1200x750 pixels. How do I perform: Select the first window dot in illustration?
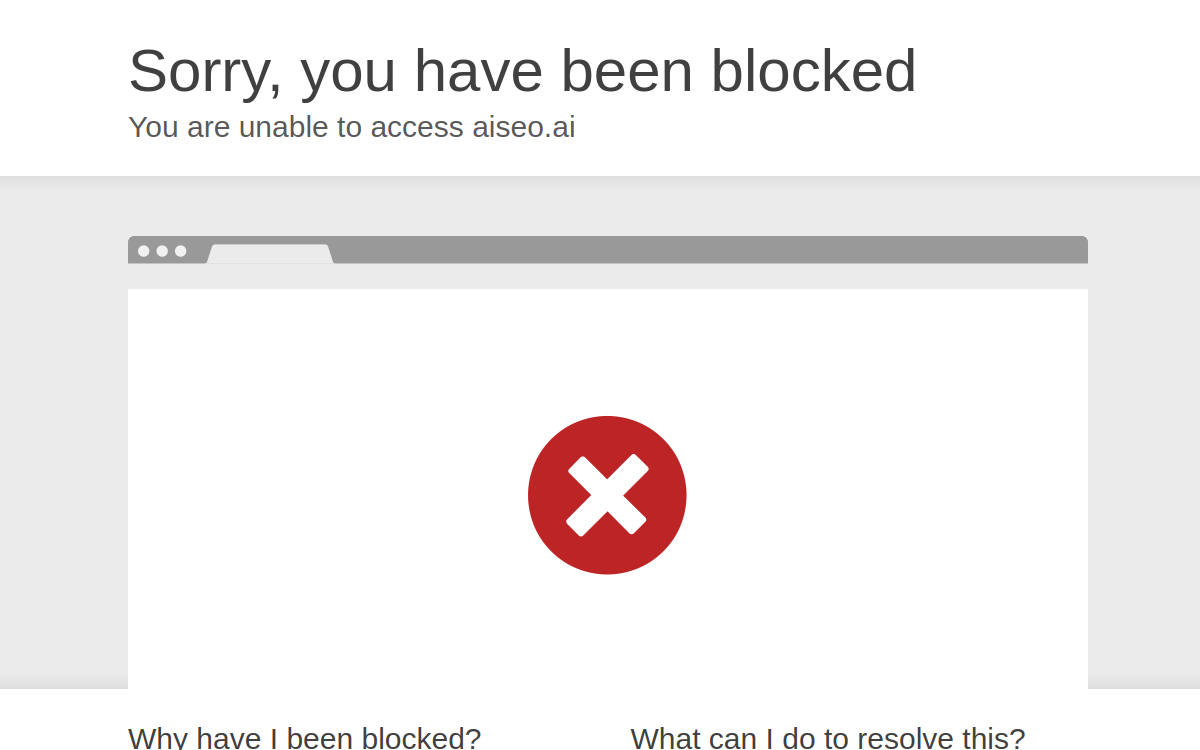pos(144,251)
